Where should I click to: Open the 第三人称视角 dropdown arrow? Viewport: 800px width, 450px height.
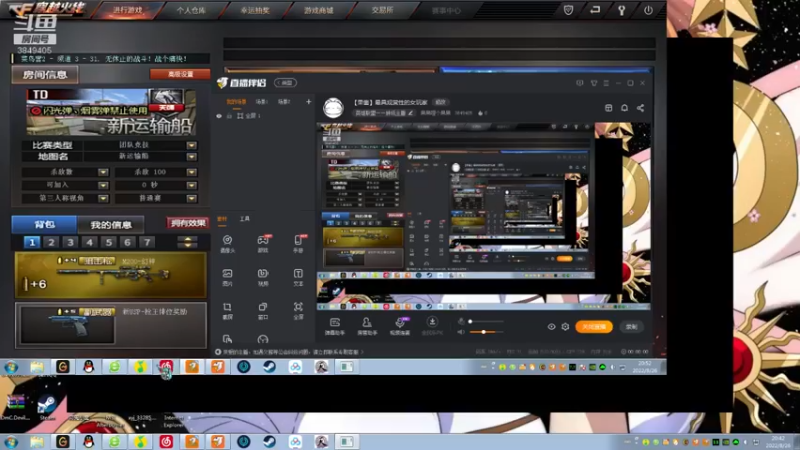[103, 198]
